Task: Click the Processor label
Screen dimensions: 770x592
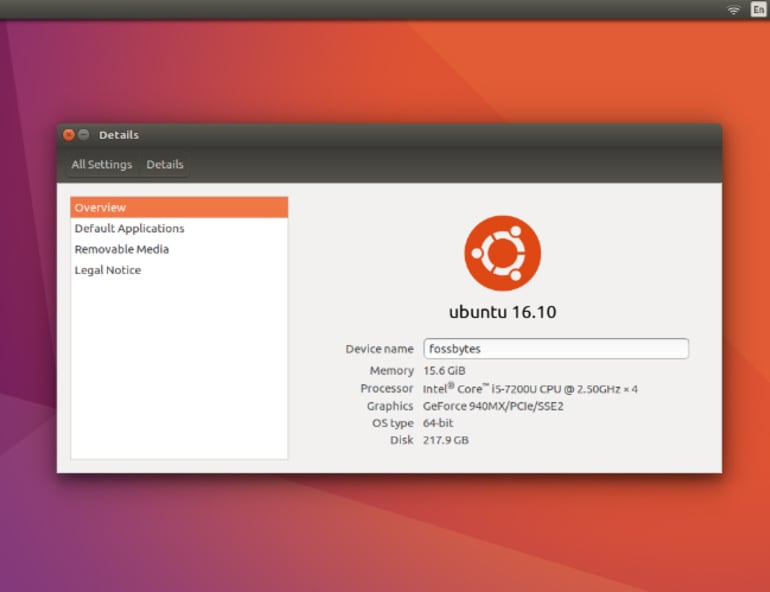Action: pyautogui.click(x=387, y=388)
